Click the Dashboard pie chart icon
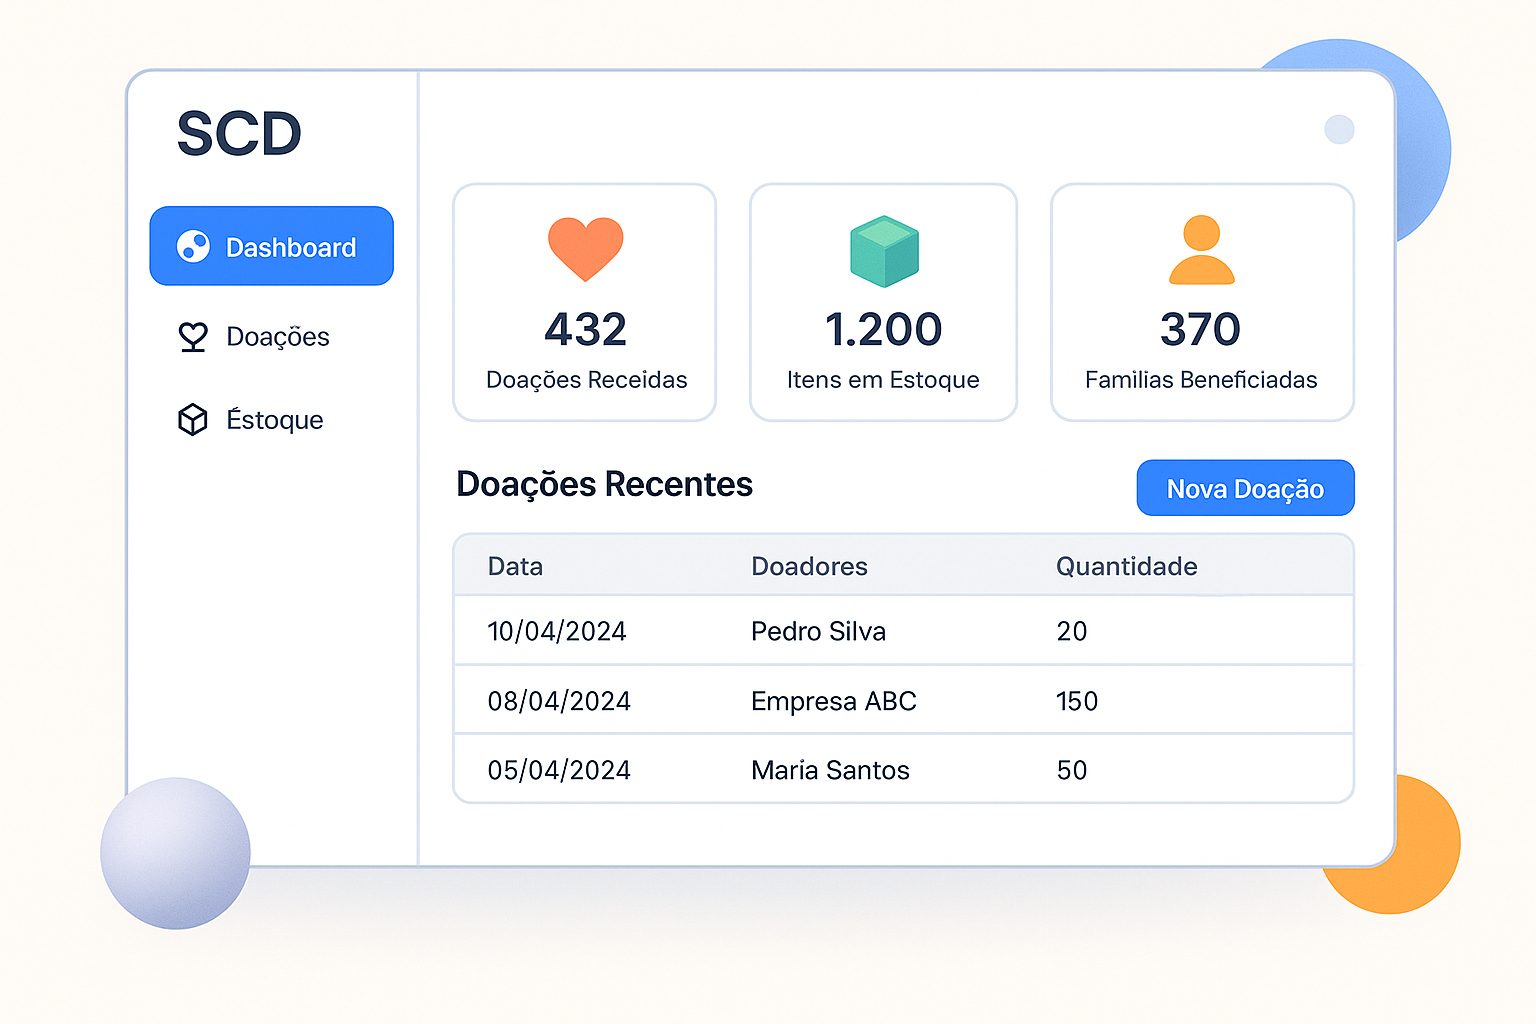 coord(193,246)
